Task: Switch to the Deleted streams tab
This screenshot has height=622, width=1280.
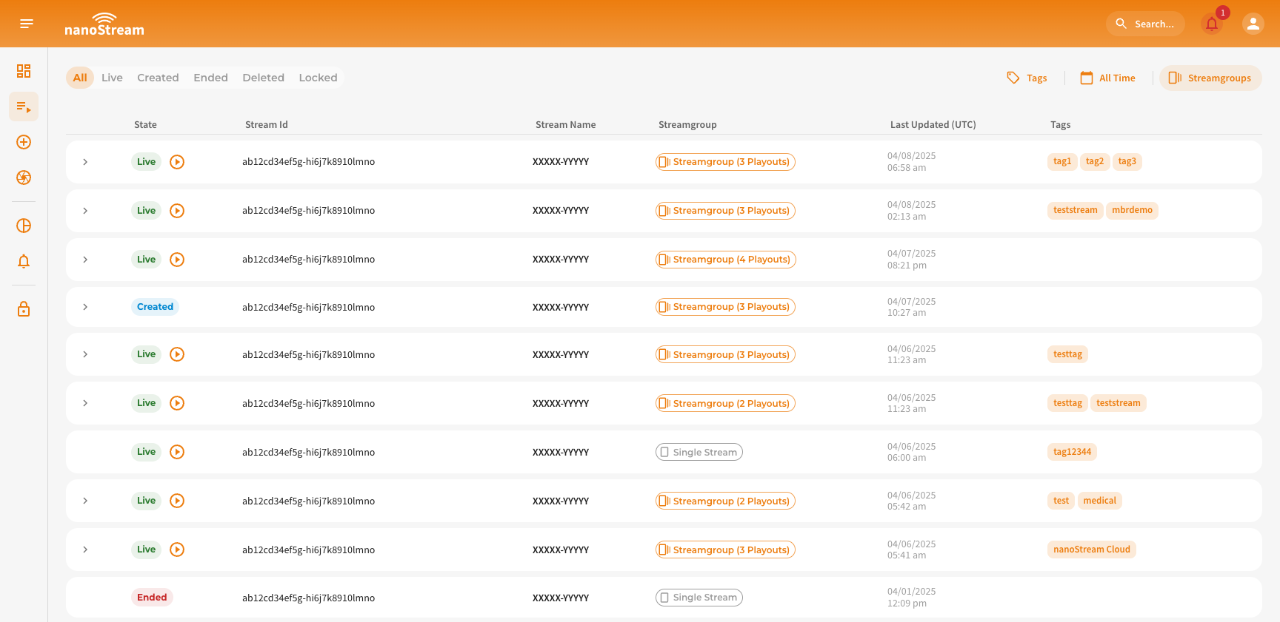Action: 263,77
